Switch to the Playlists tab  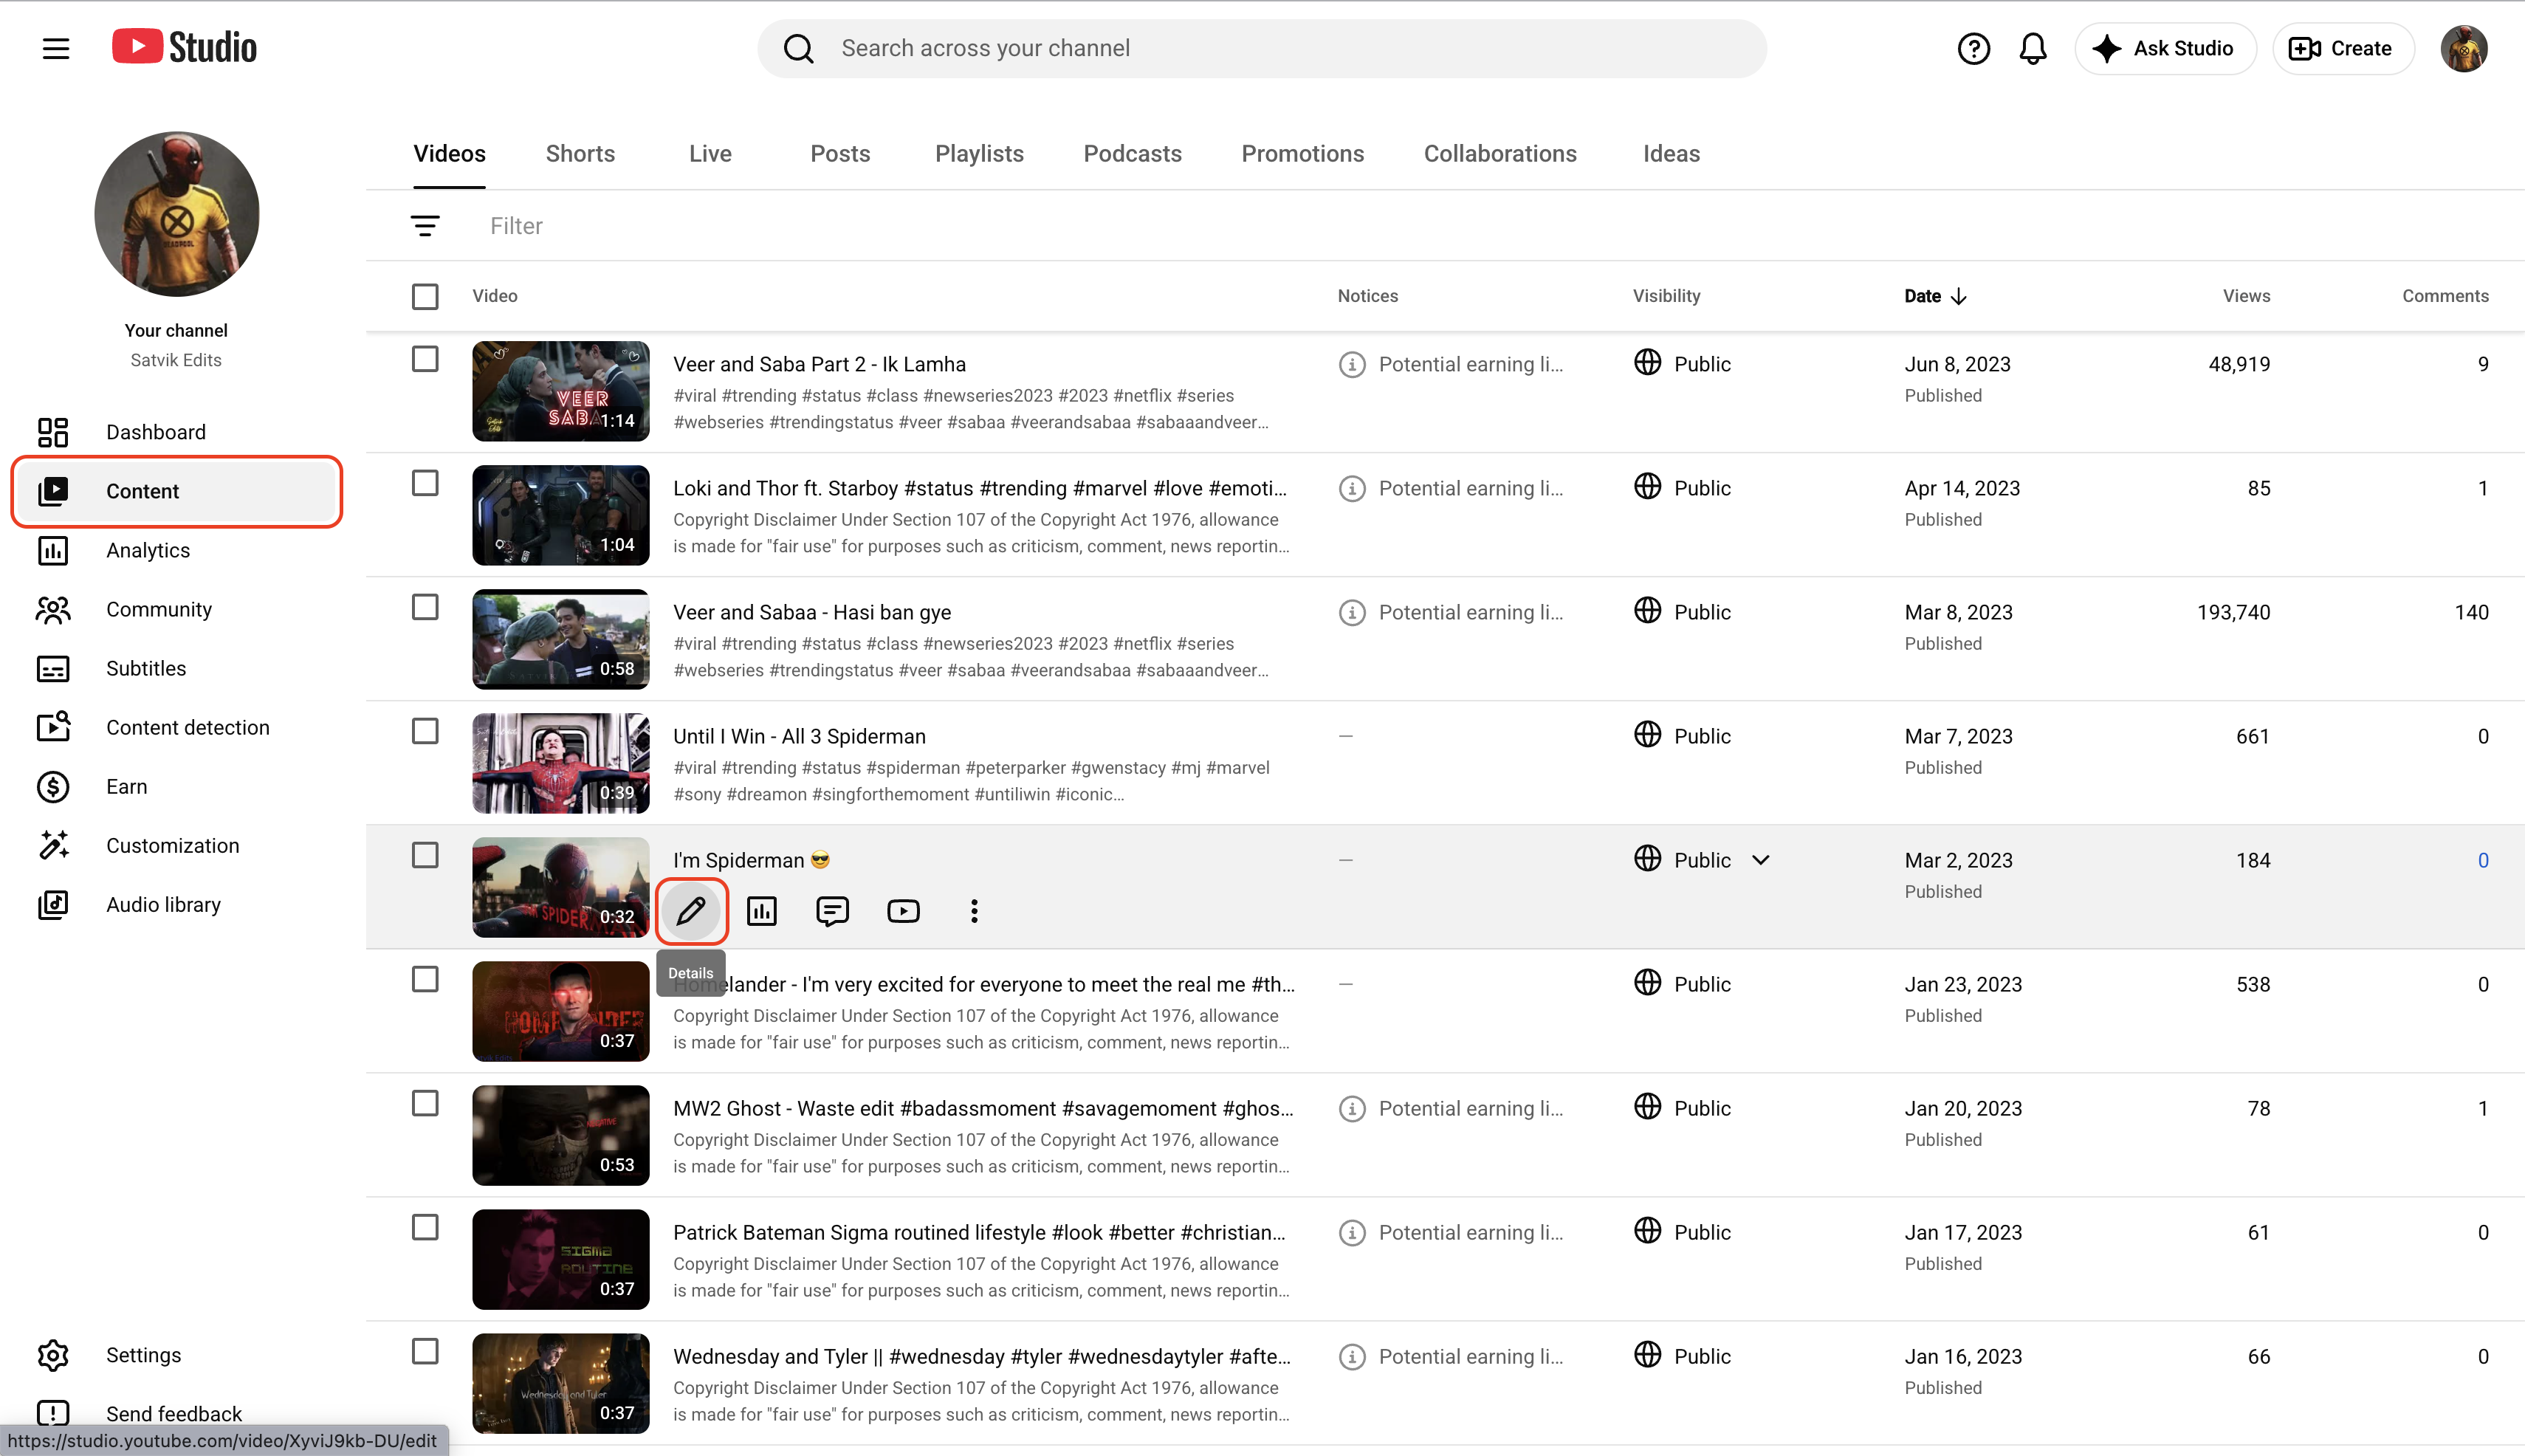tap(979, 154)
